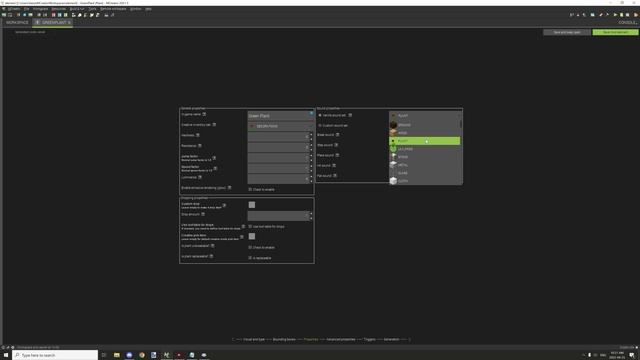
Task: Open help icon beside Jump factor label
Action: pyautogui.click(x=214, y=158)
